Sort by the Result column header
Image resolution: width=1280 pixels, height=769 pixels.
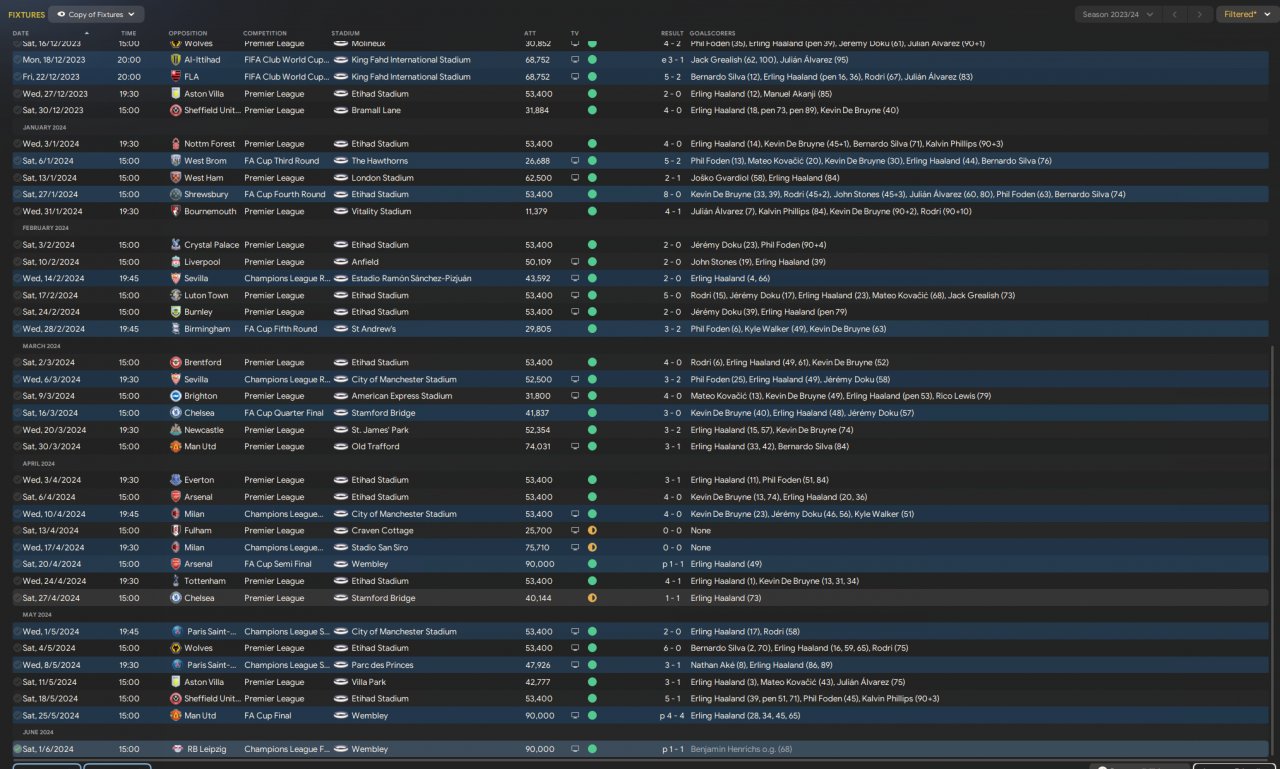(672, 33)
